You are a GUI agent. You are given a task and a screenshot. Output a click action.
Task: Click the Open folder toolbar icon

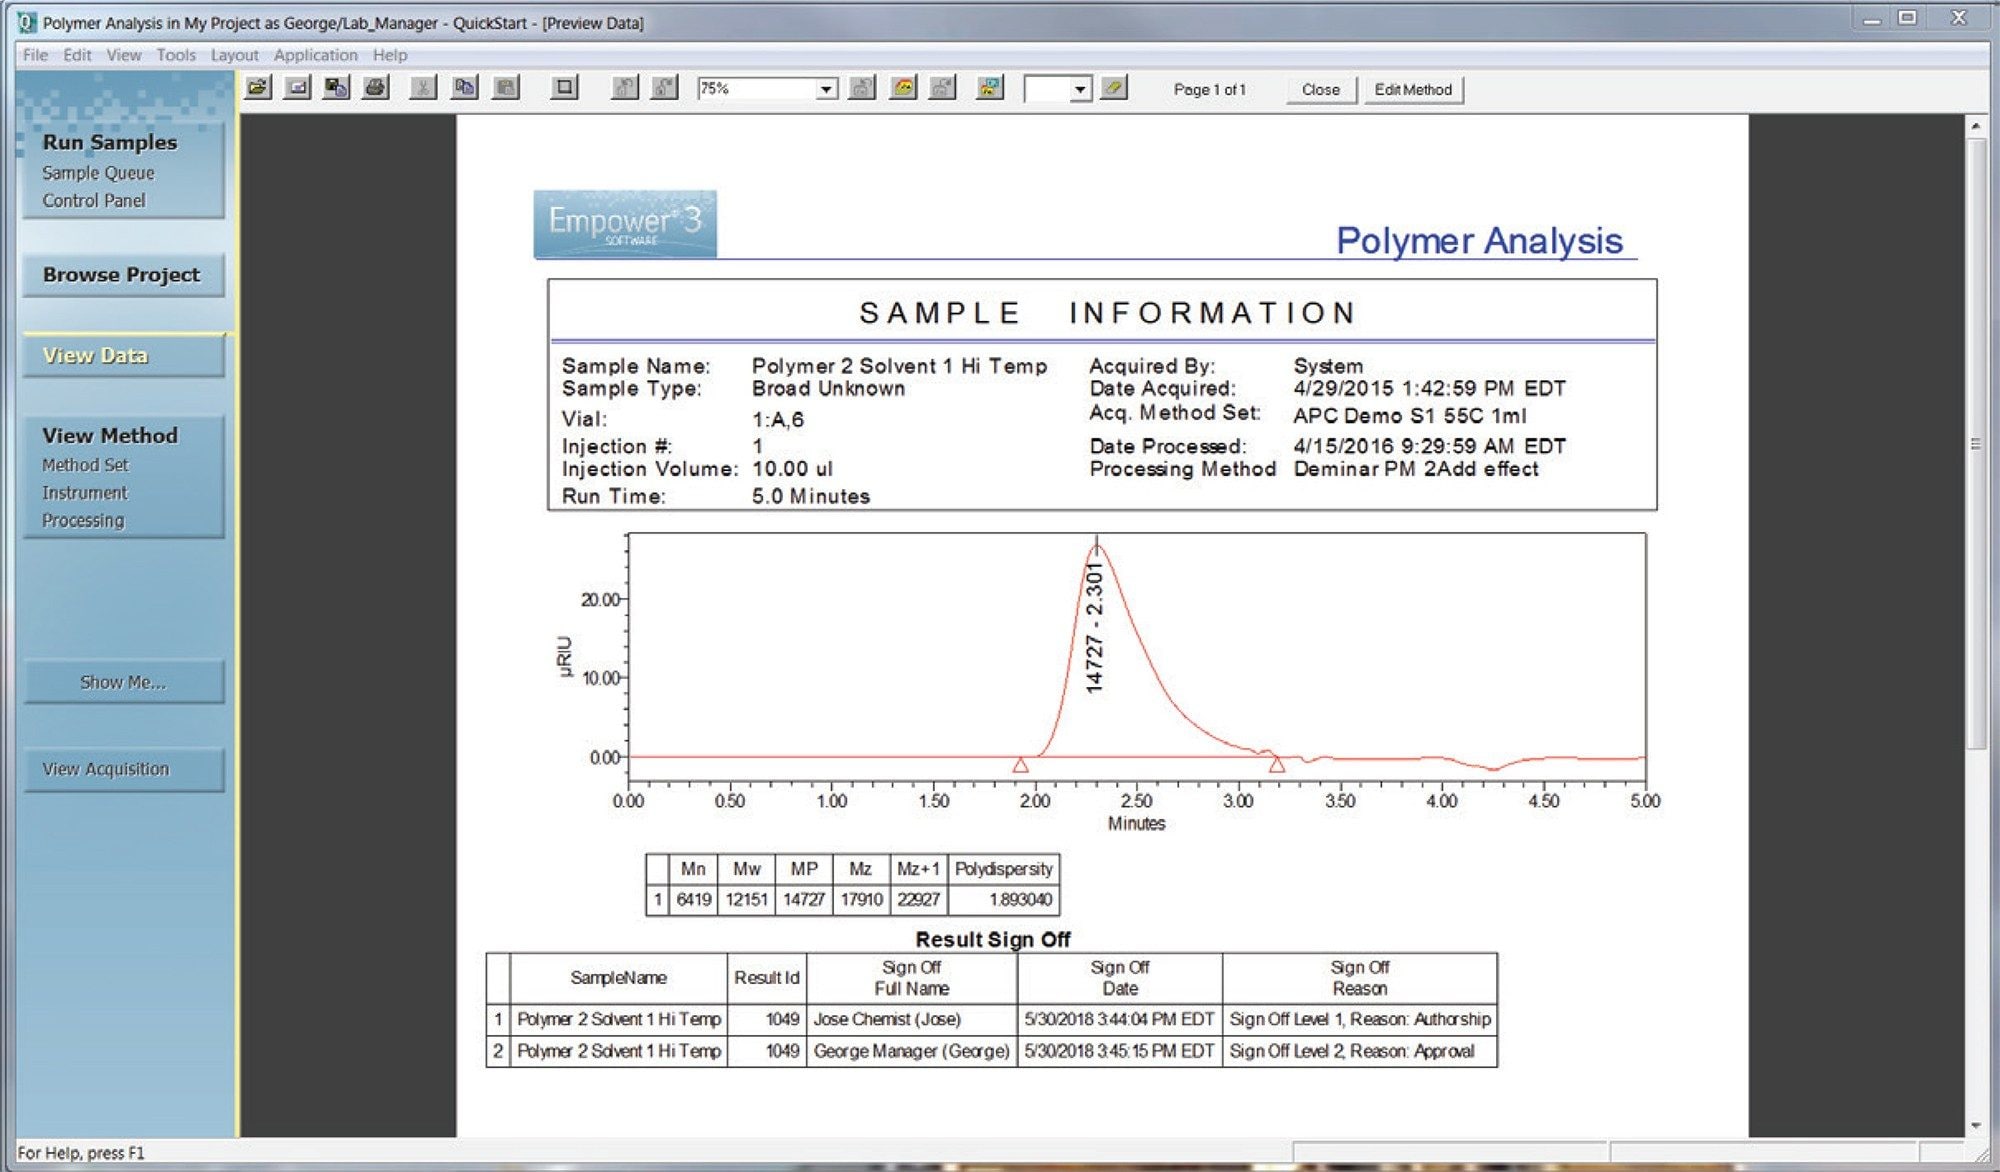pos(258,88)
